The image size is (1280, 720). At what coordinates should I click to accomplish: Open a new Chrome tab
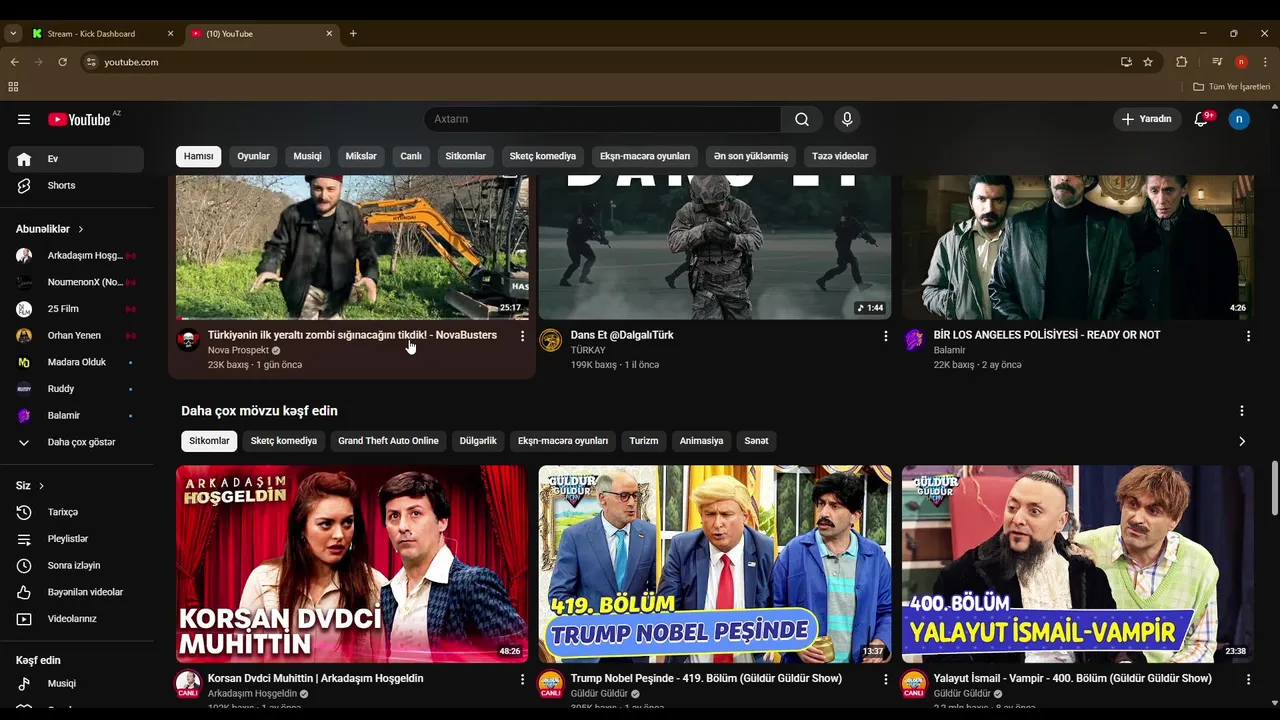coord(353,33)
